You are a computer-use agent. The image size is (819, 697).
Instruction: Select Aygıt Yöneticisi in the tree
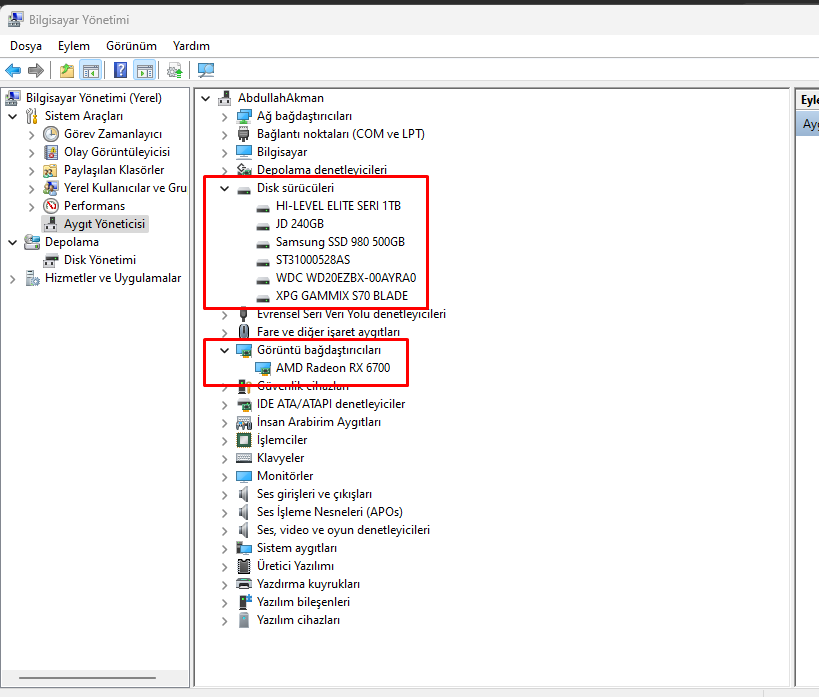pos(104,224)
